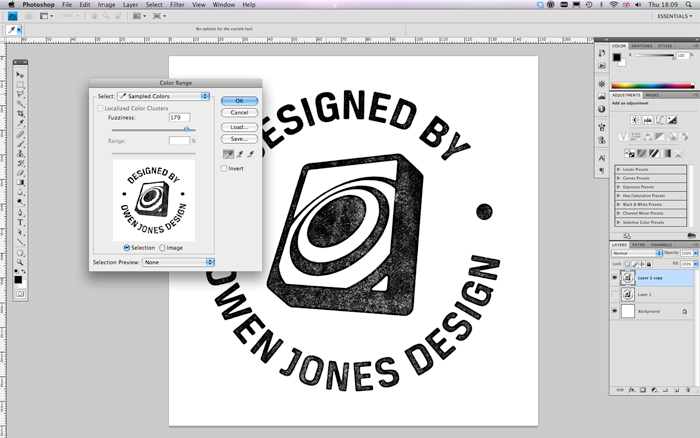This screenshot has height=438, width=700.
Task: Select the Dodge tool
Action: point(20,202)
